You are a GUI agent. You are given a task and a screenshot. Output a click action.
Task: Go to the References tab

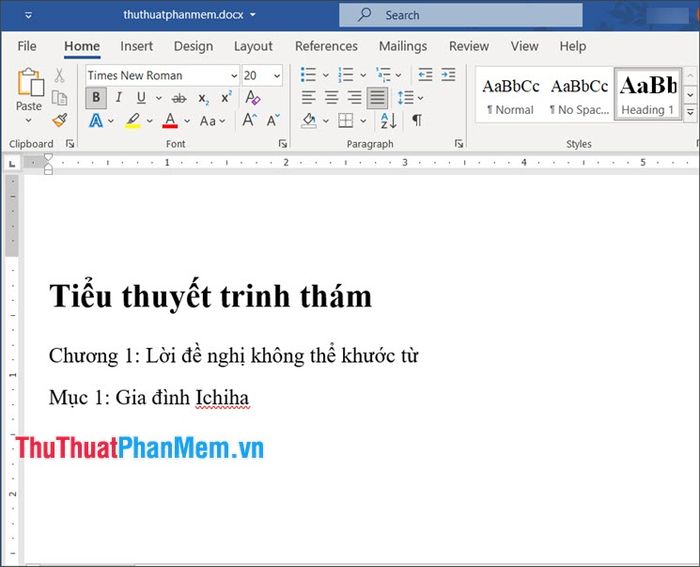click(x=326, y=46)
